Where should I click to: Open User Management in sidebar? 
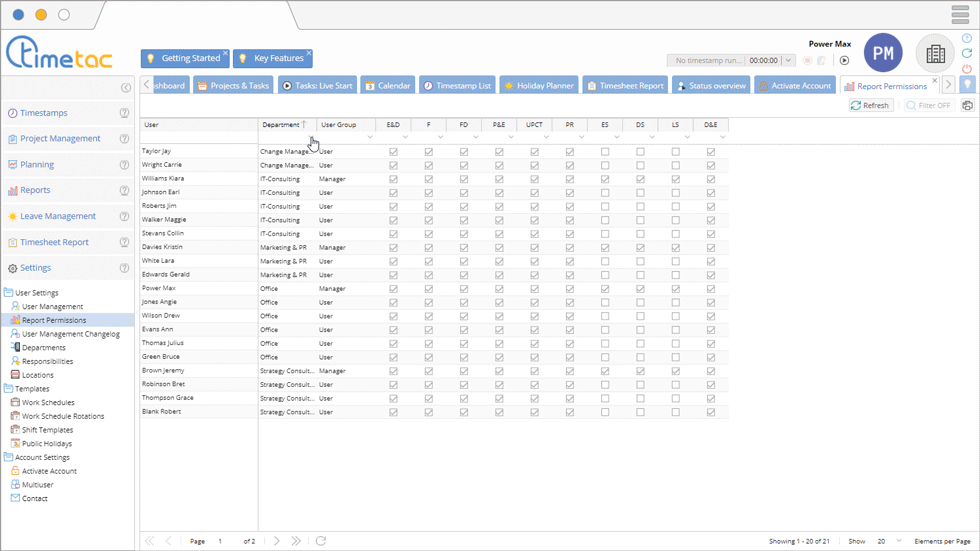pyautogui.click(x=52, y=307)
